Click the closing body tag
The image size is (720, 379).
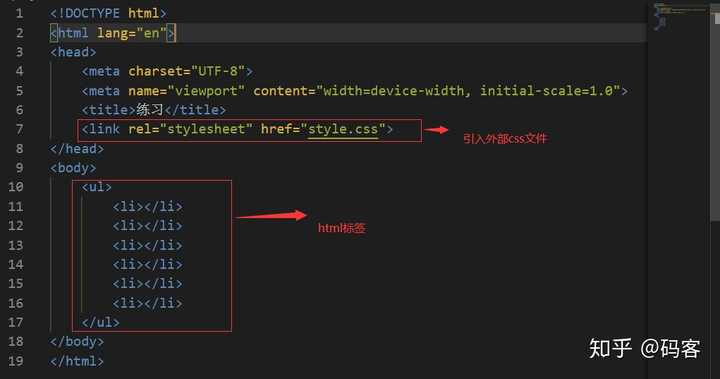coord(77,342)
